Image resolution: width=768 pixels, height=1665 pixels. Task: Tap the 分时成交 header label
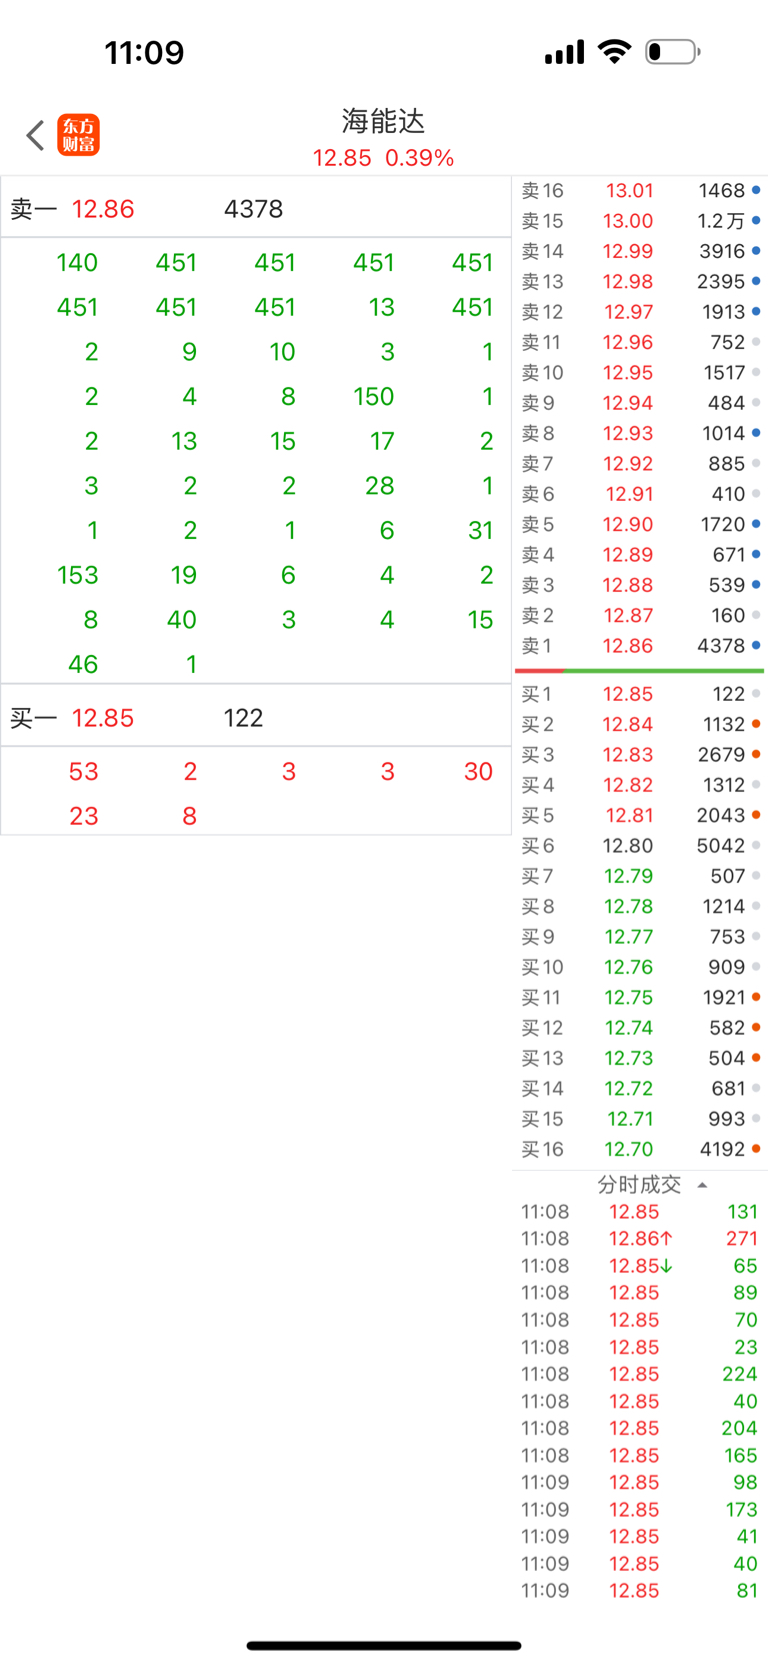pos(639,1185)
